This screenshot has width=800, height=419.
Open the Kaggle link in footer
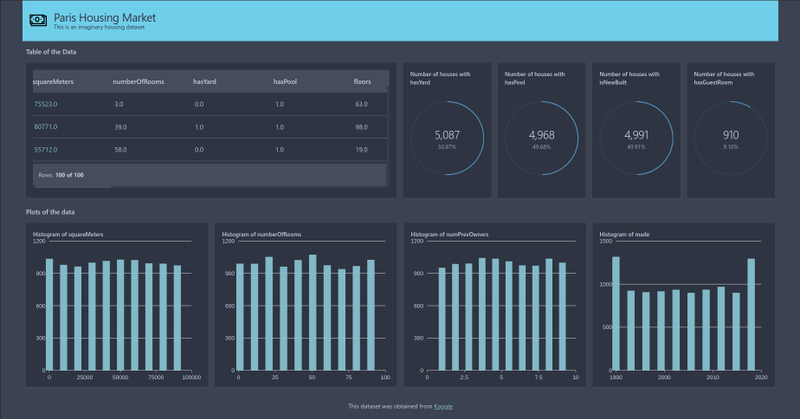click(443, 406)
